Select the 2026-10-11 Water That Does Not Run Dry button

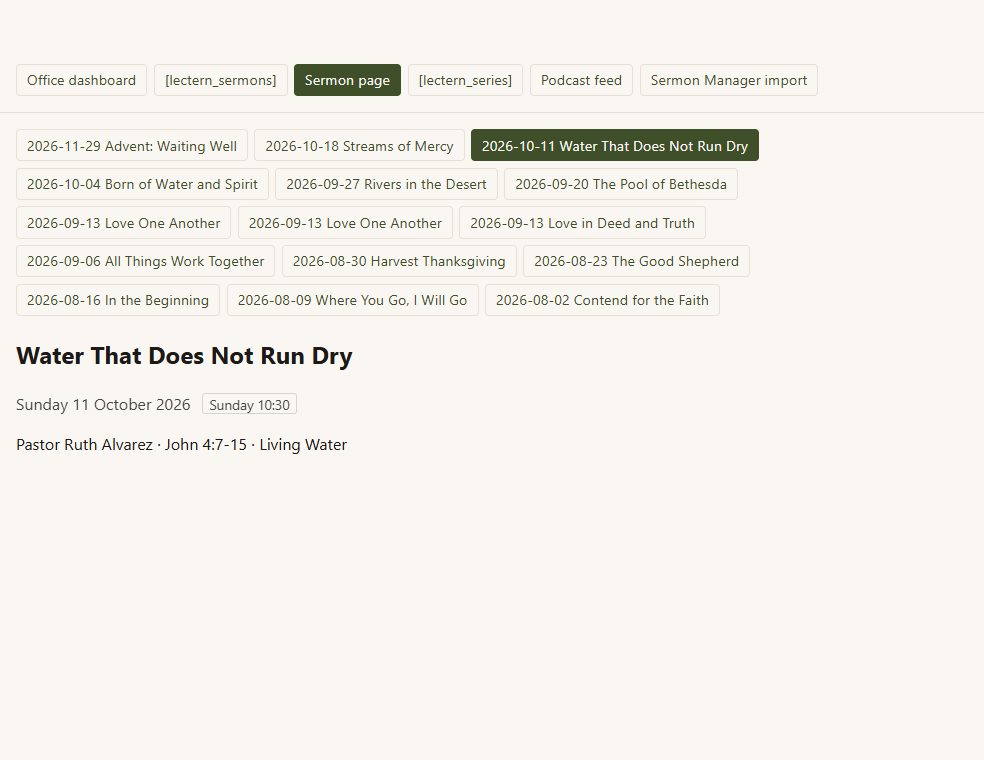(x=614, y=146)
